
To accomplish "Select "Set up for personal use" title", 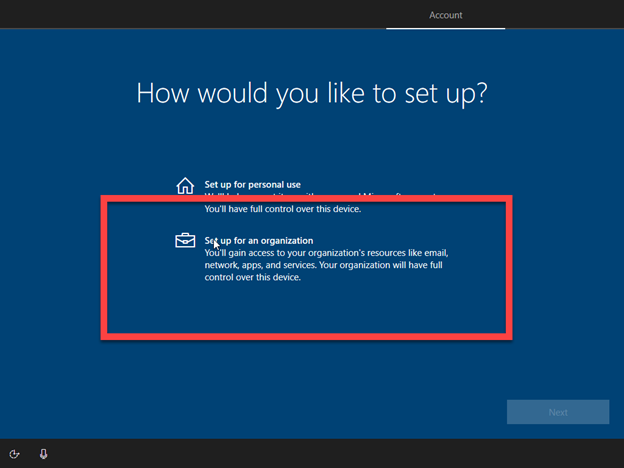I will pos(252,185).
